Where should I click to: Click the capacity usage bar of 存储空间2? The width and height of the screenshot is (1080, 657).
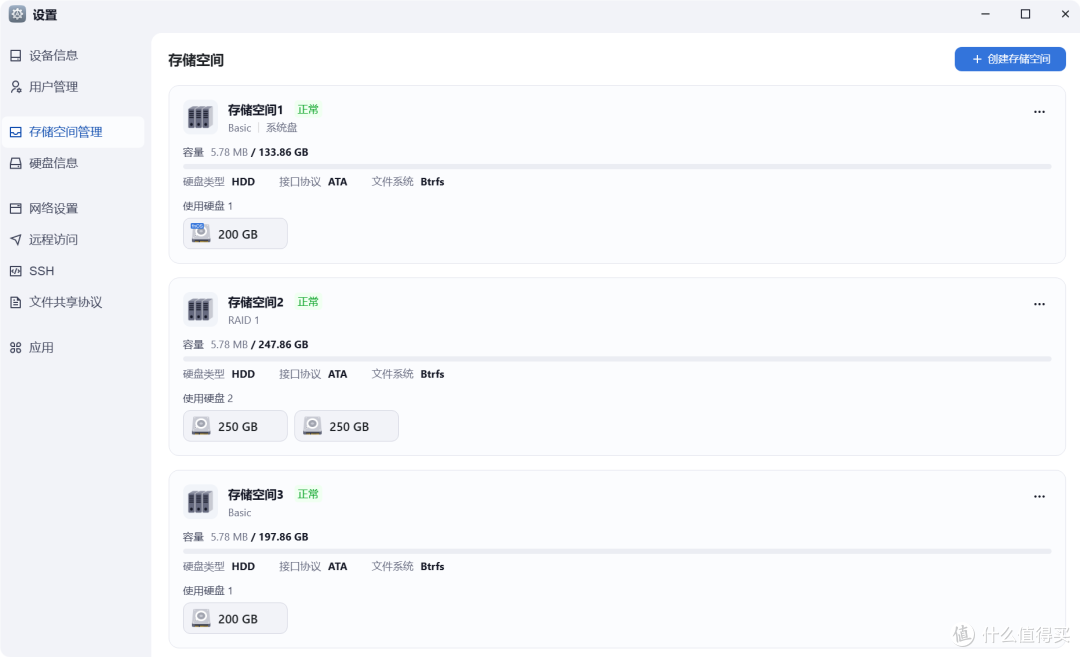617,358
